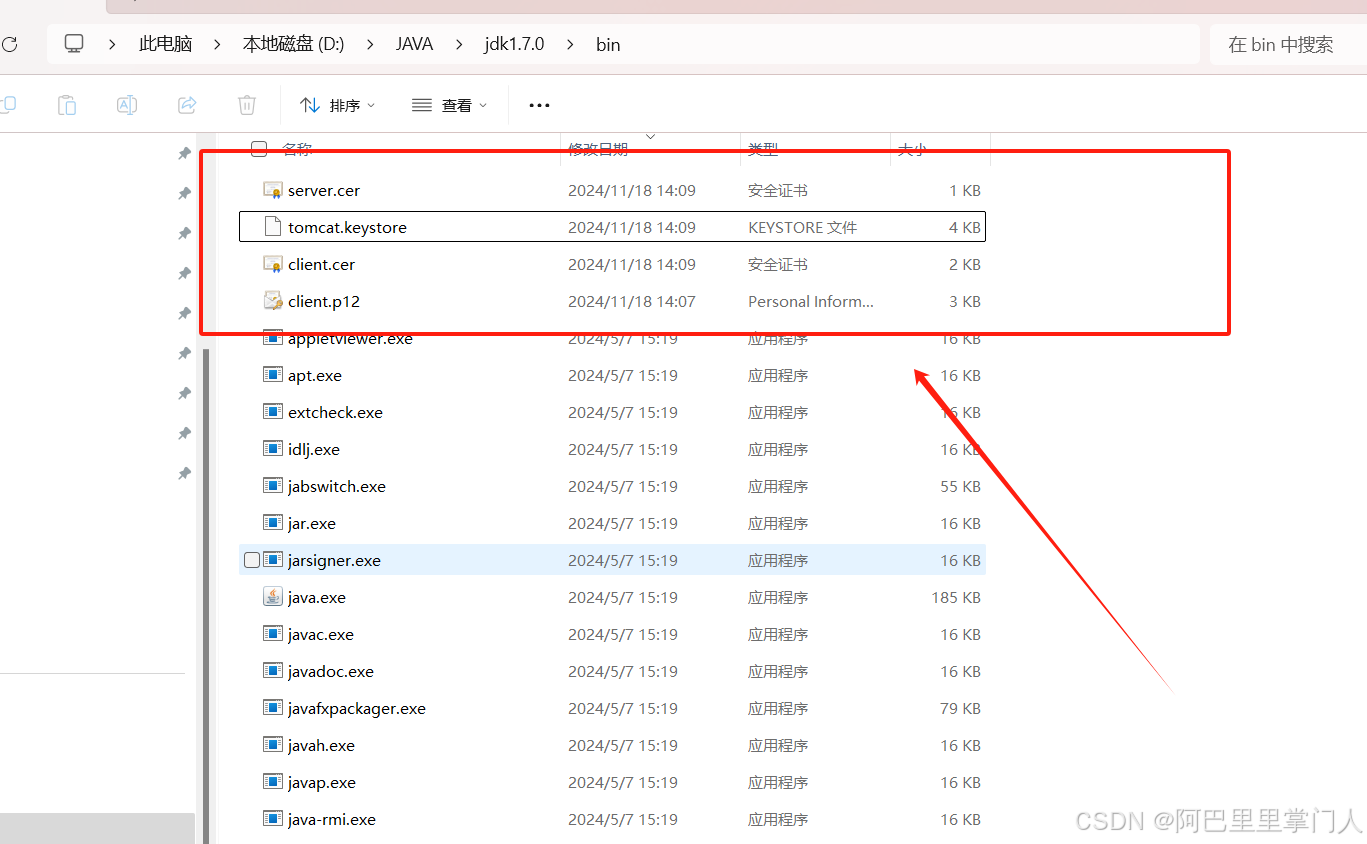
Task: Click the Delete trash icon
Action: click(246, 105)
